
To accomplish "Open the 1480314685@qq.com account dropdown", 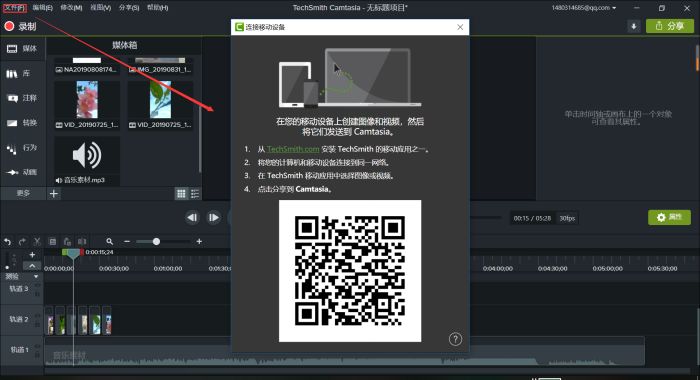I will pyautogui.click(x=584, y=8).
